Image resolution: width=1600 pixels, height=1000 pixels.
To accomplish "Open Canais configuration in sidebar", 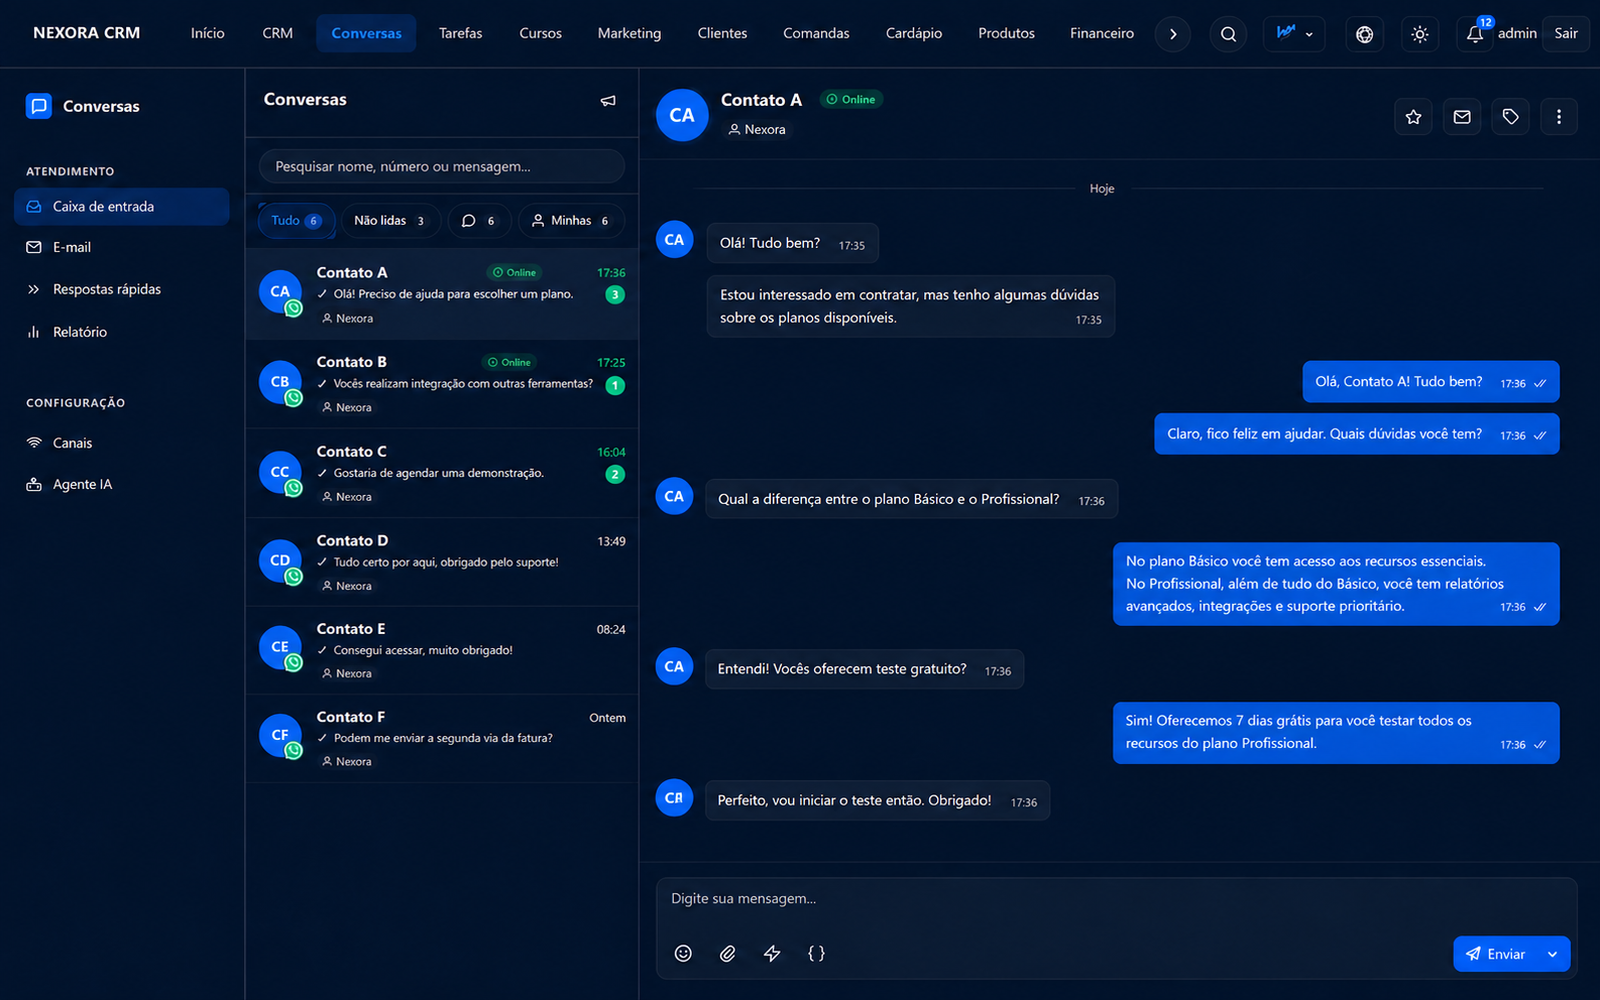I will coord(122,443).
